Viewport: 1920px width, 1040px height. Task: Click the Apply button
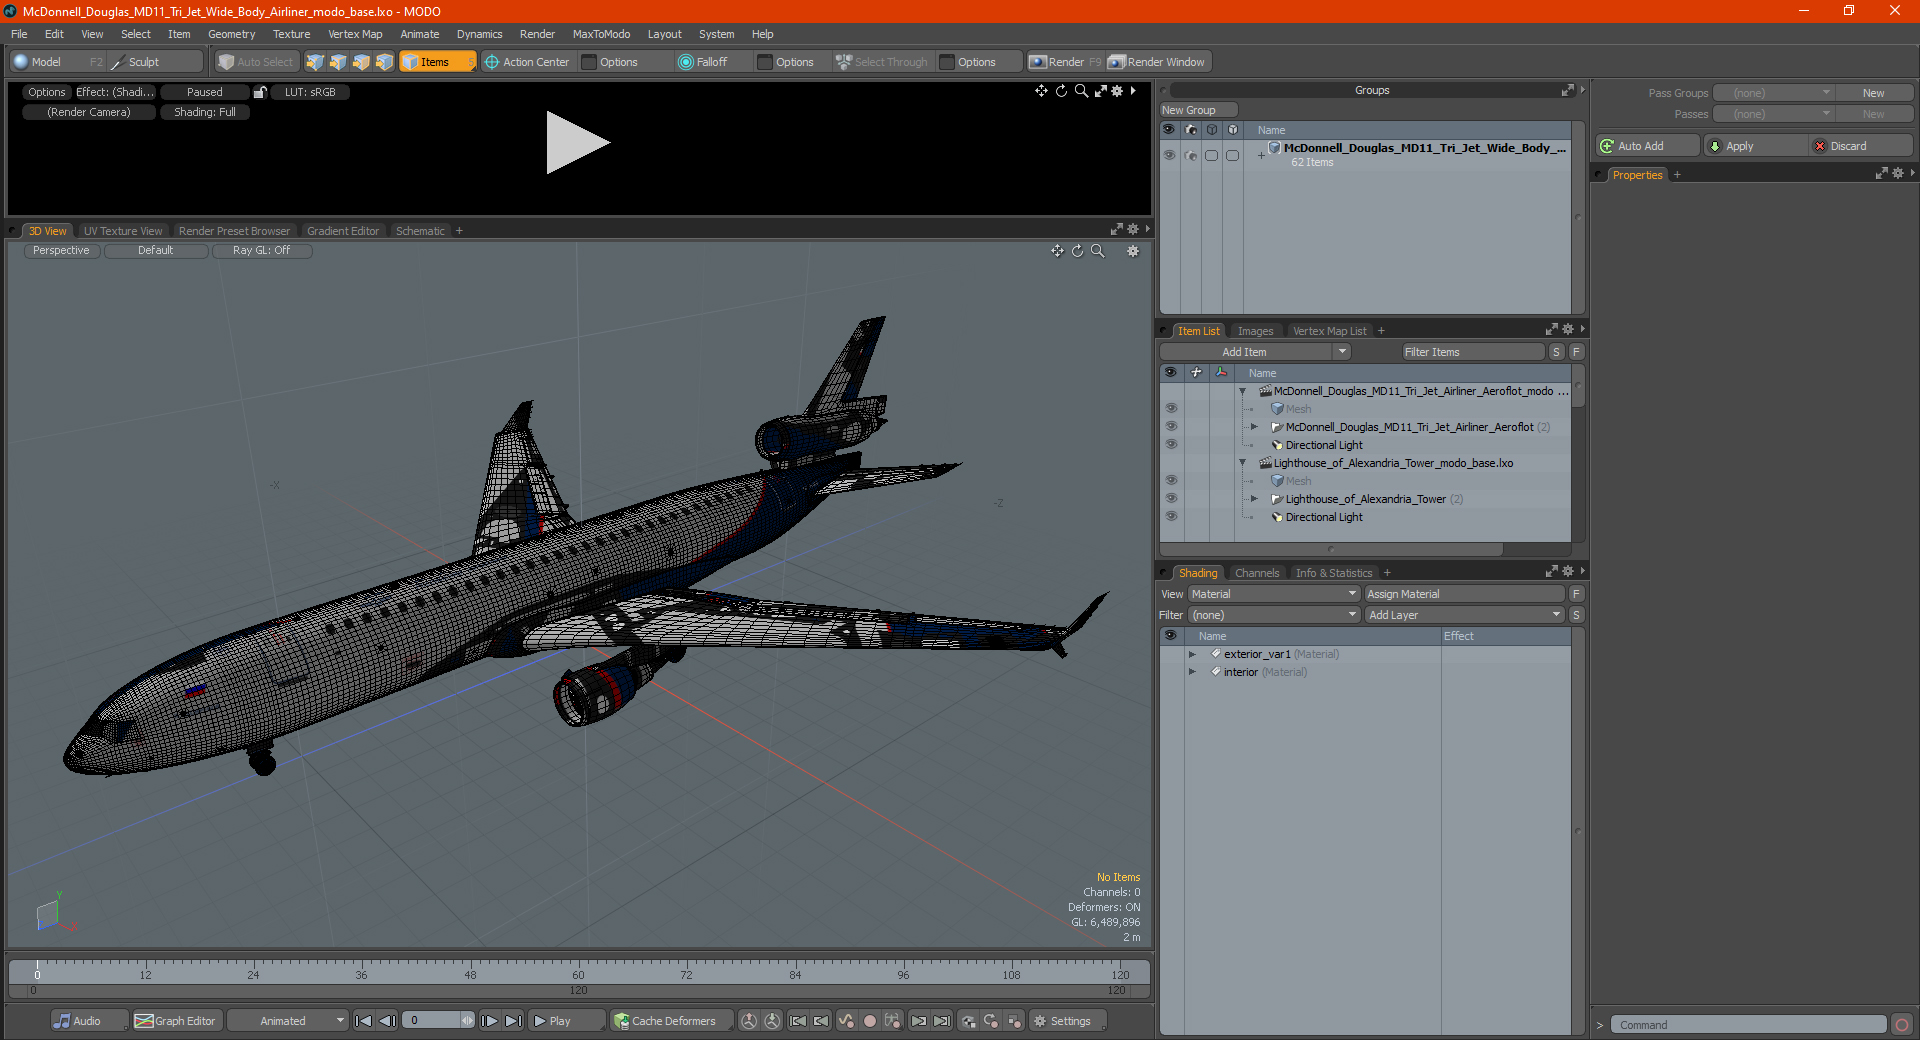point(1757,146)
